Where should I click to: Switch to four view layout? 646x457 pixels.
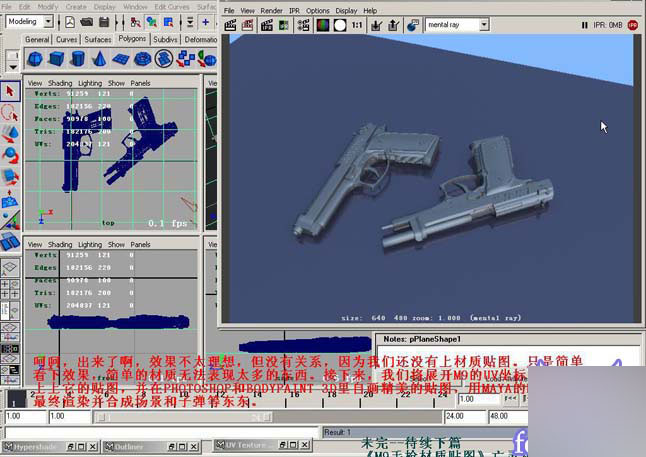(10, 289)
